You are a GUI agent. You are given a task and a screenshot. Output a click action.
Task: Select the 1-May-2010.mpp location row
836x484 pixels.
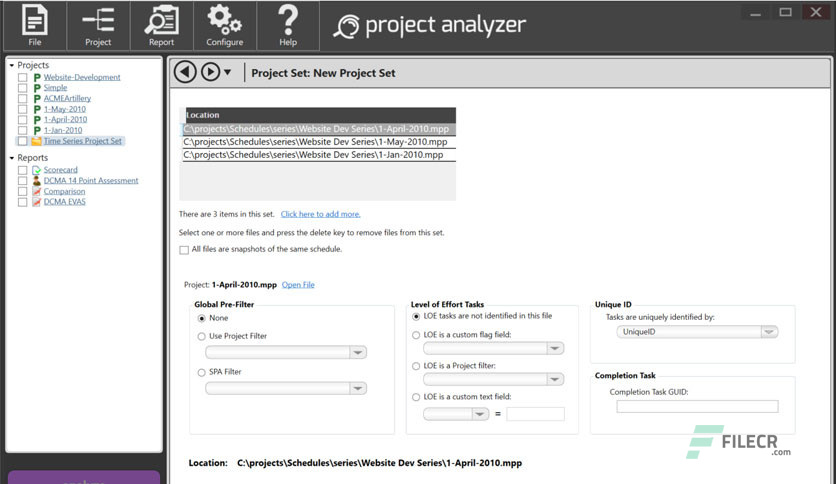pyautogui.click(x=319, y=142)
